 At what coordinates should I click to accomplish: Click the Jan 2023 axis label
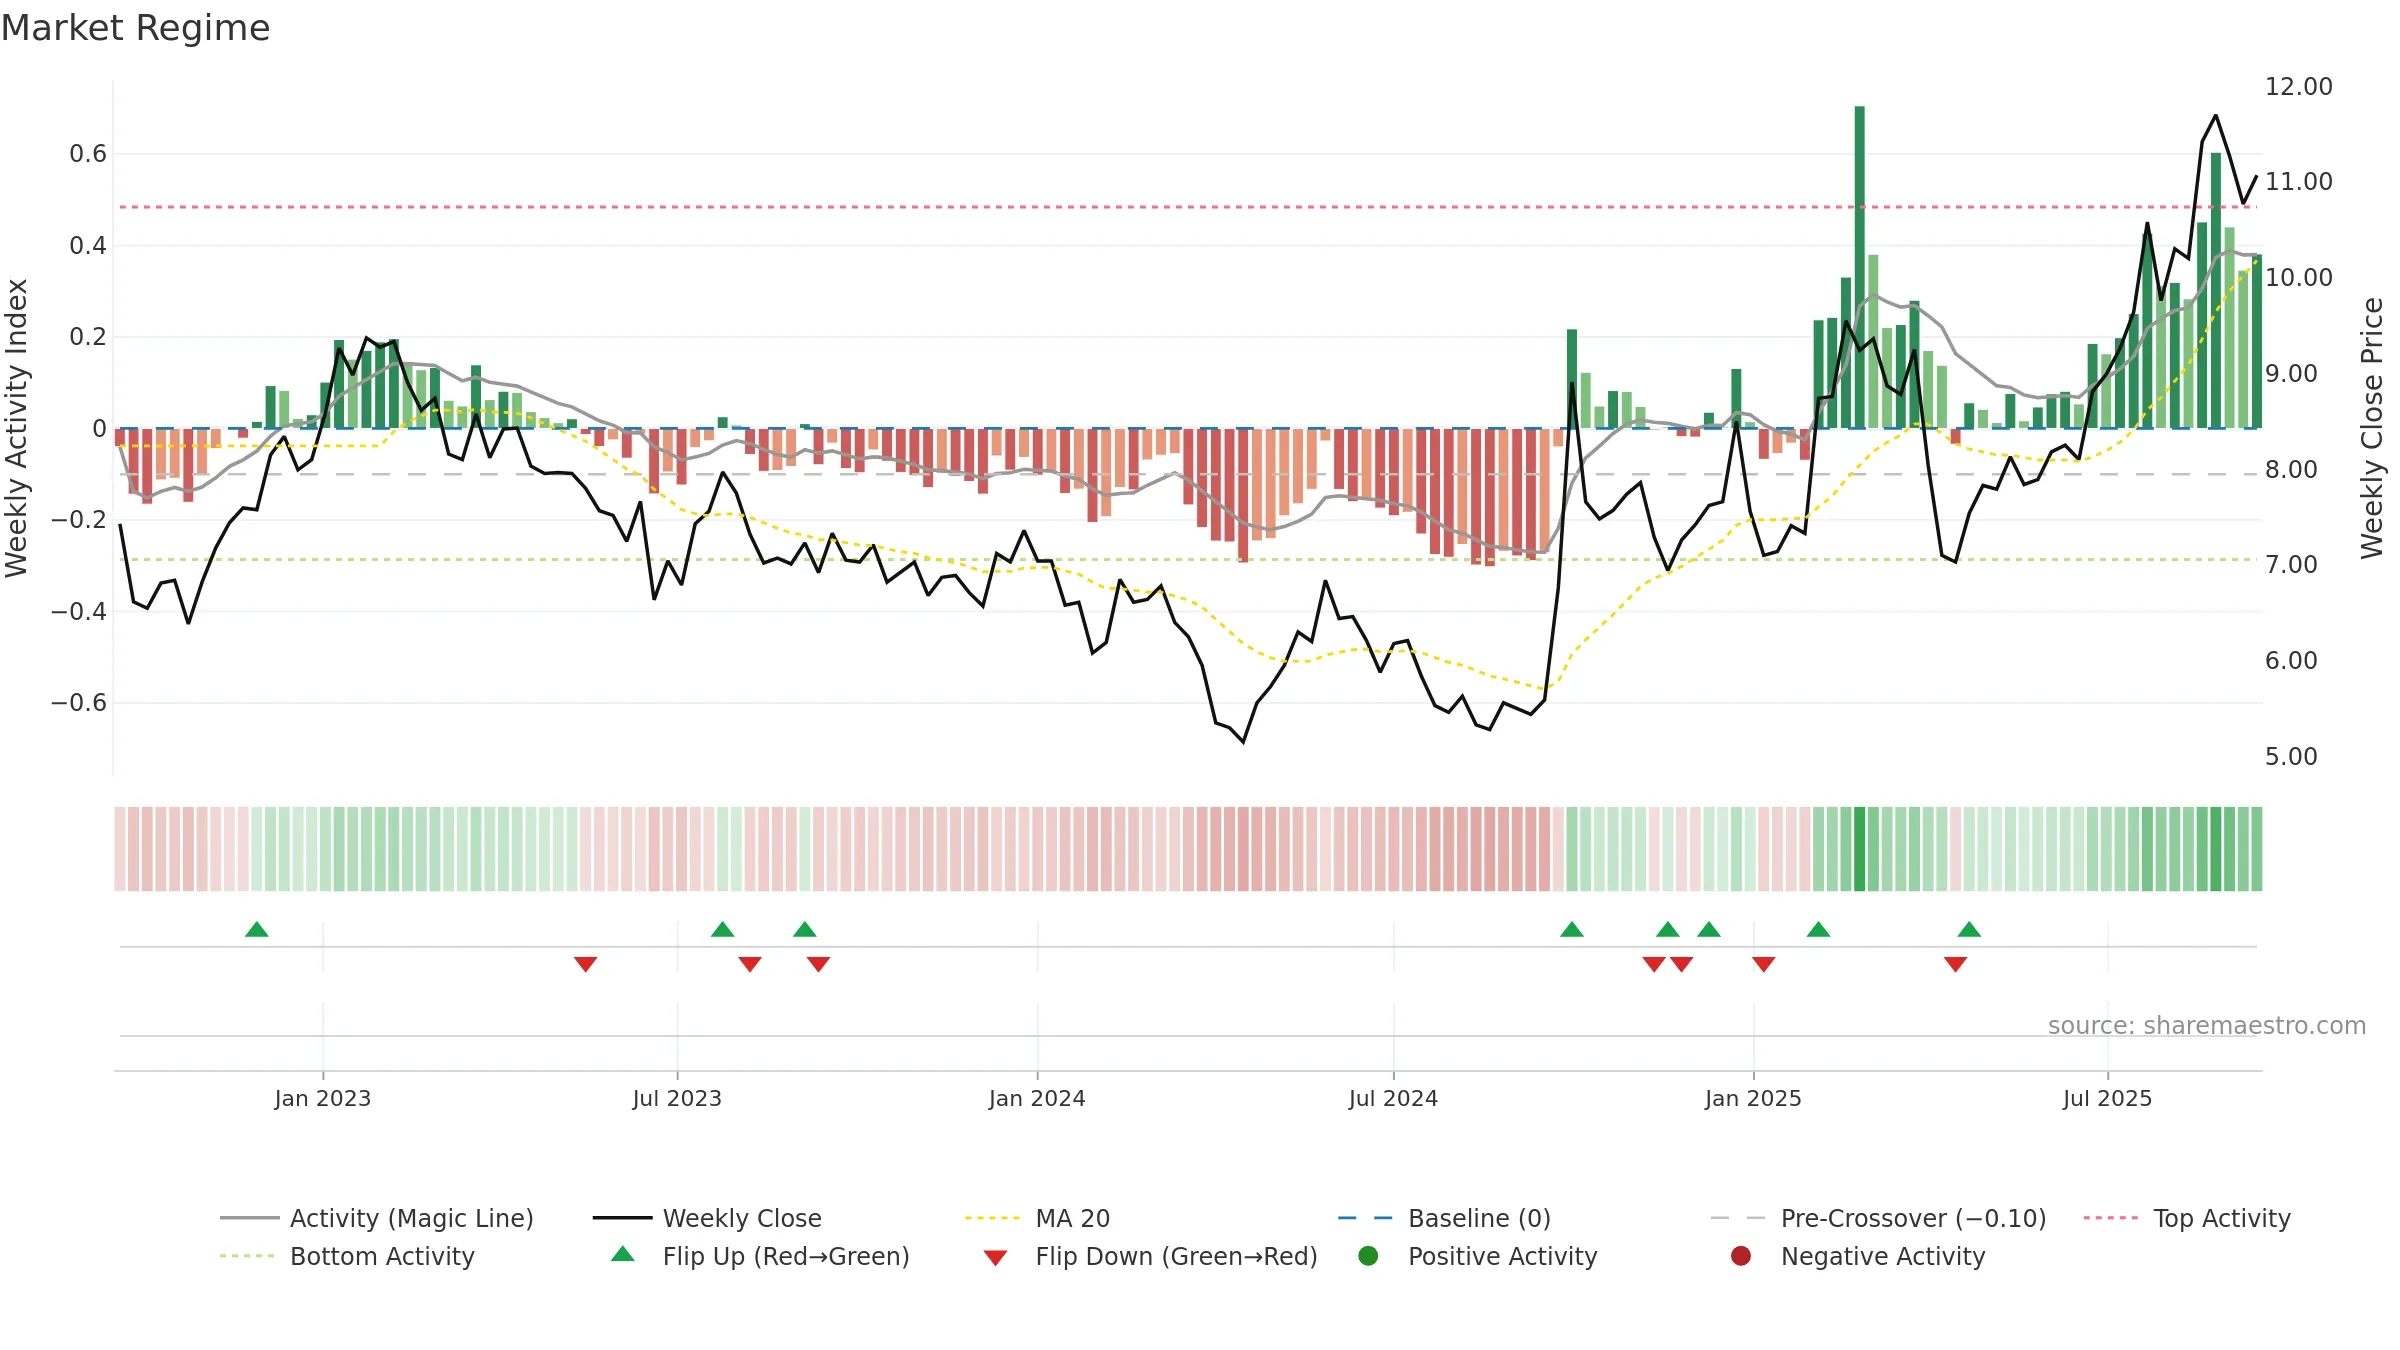click(323, 1098)
